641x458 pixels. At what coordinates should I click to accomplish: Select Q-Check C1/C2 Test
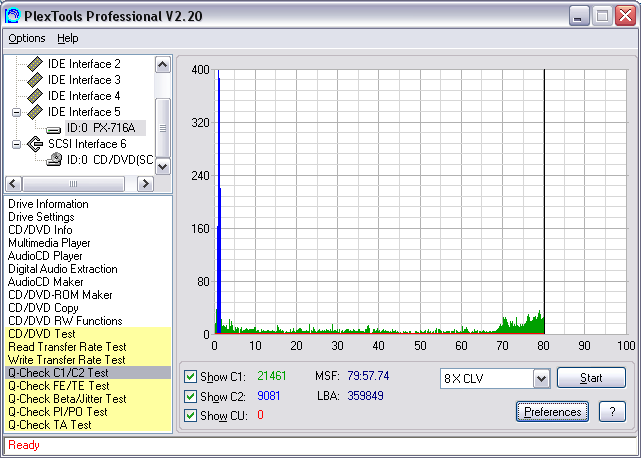pyautogui.click(x=88, y=373)
